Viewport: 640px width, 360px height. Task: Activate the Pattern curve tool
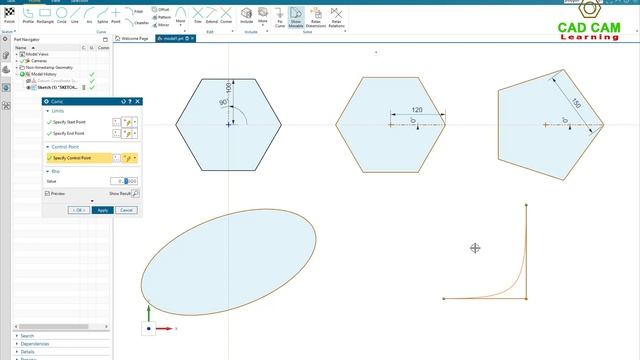(162, 17)
